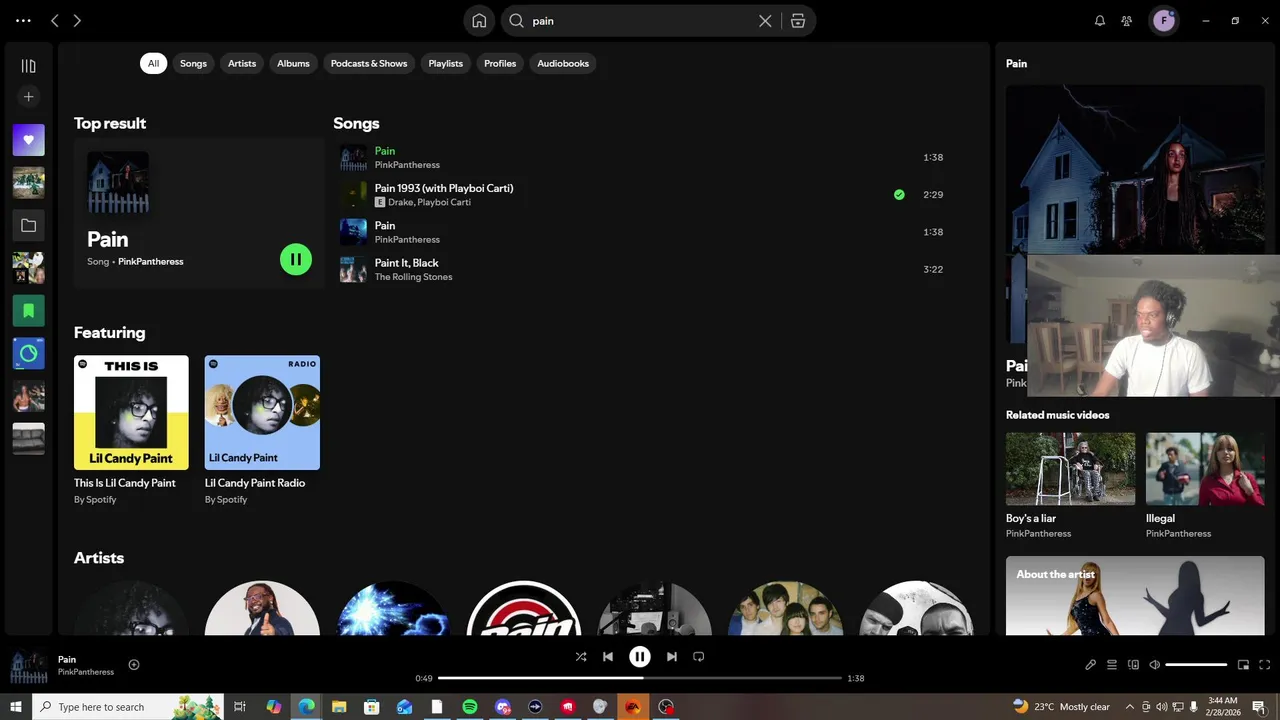Open the mini player icon
This screenshot has width=1280, height=720.
click(1243, 665)
